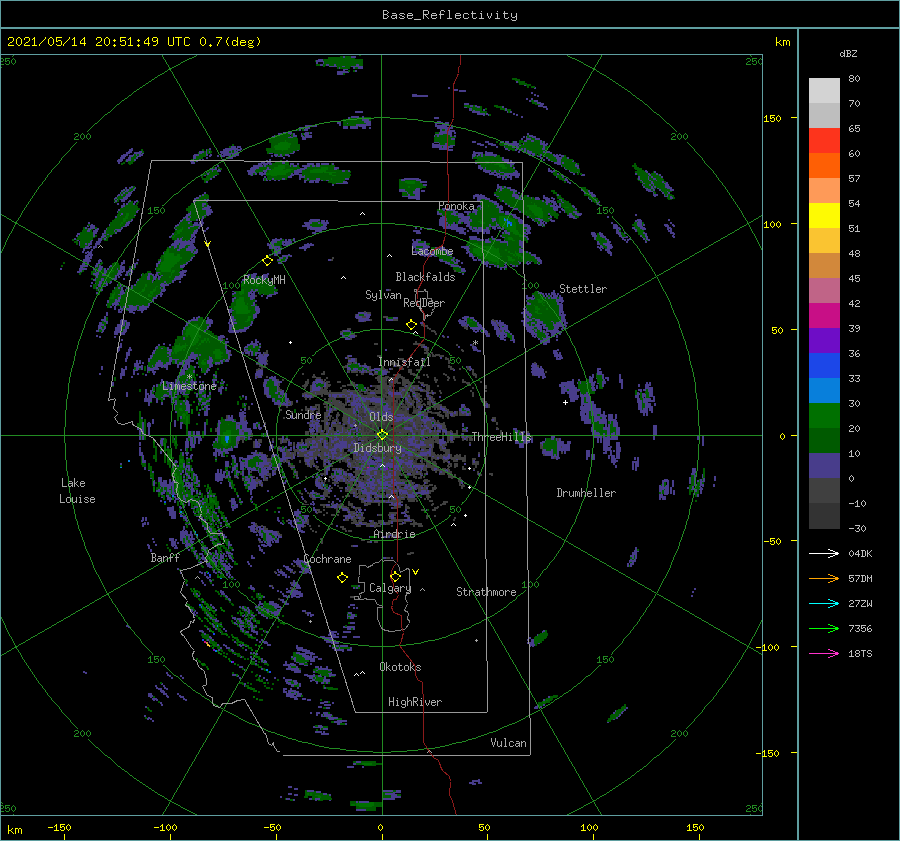Select the red 60-65 dBZ swatch
Screen dimensions: 900x841
[824, 141]
